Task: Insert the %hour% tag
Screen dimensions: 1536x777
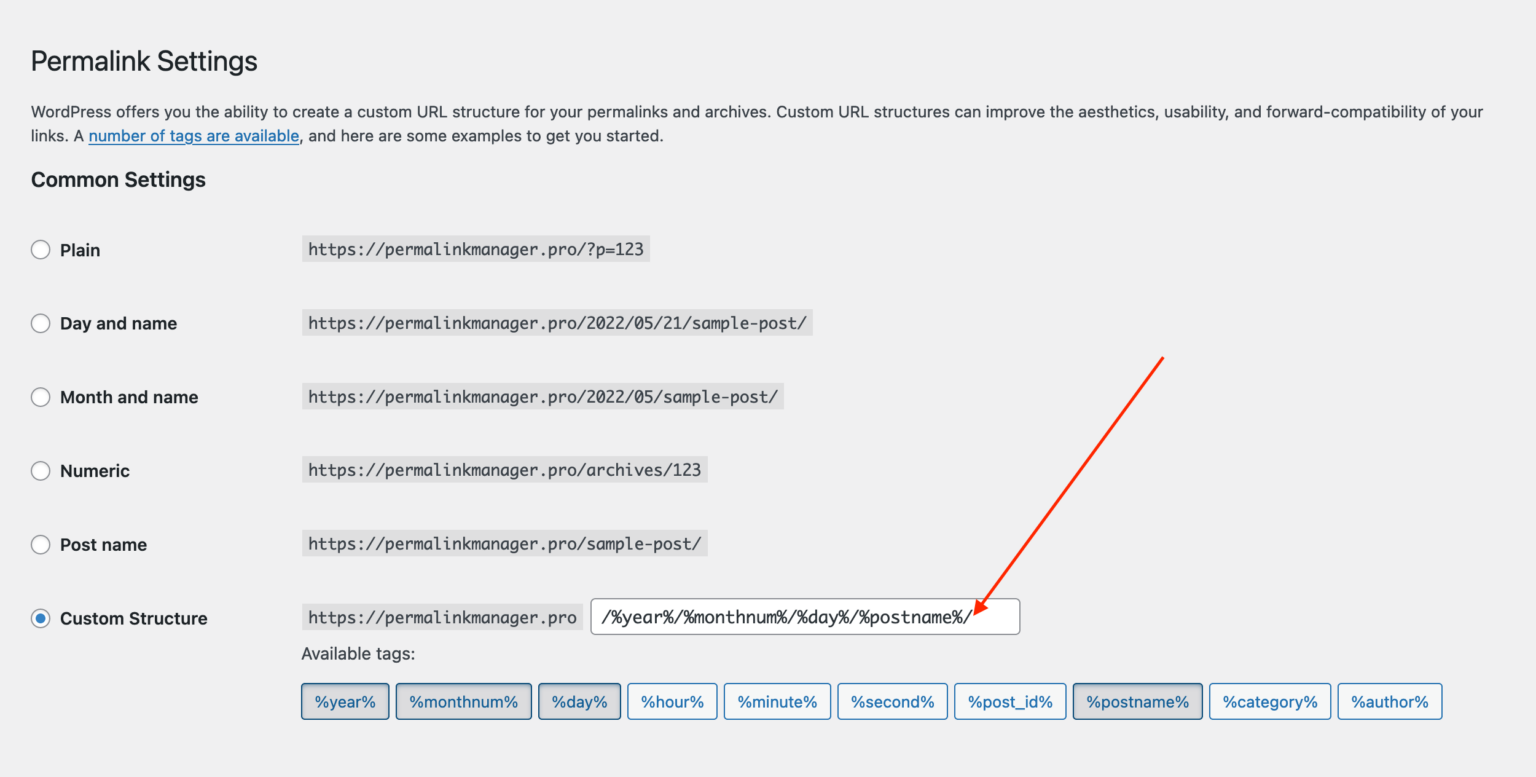Action: click(x=672, y=701)
